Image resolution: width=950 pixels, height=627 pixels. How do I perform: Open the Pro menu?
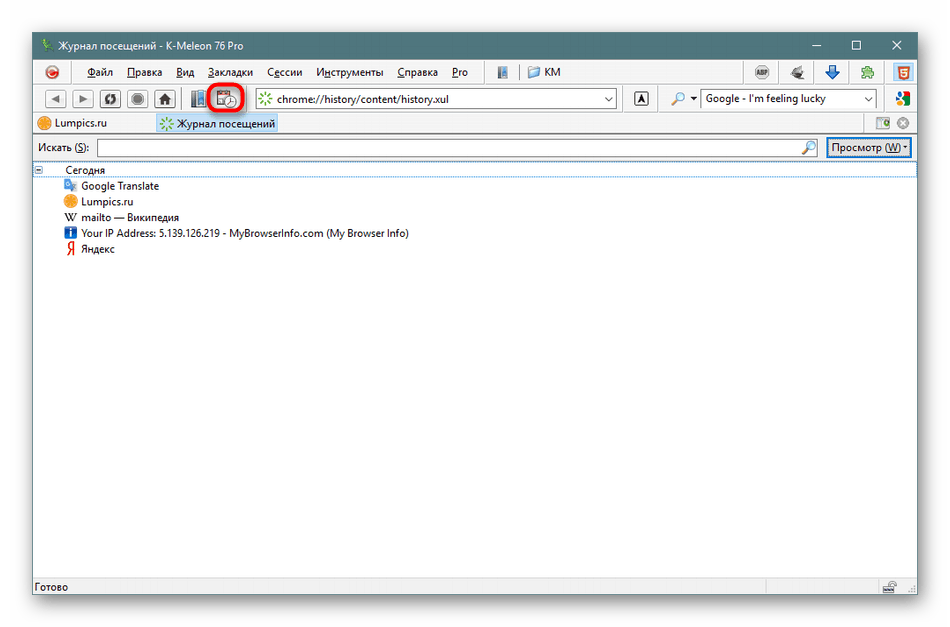click(460, 73)
